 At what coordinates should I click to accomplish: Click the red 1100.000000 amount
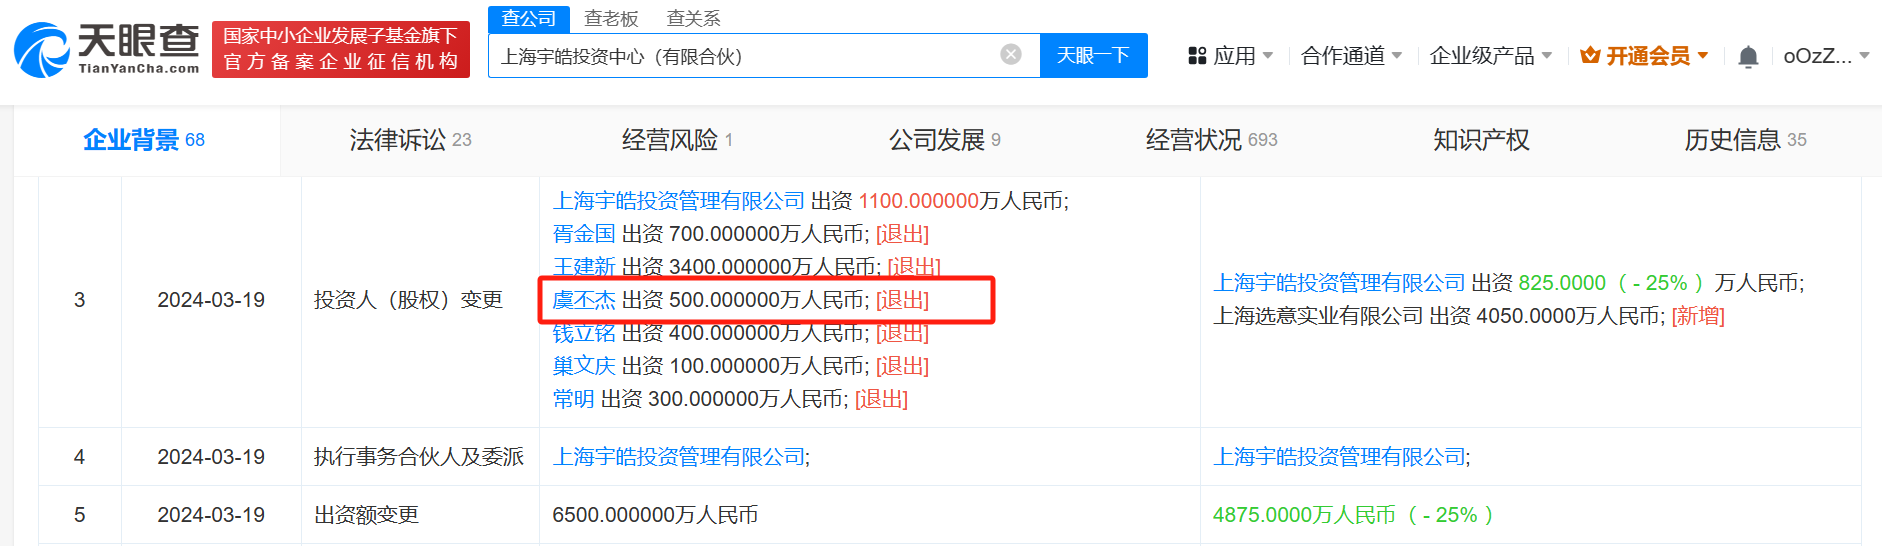point(918,201)
